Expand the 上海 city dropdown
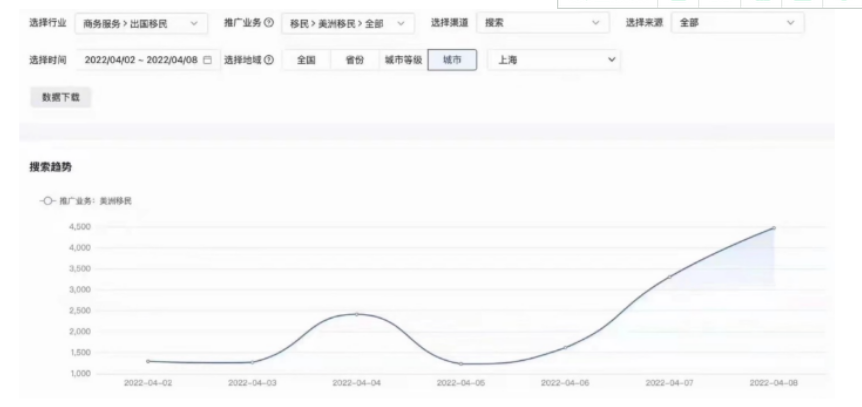862x407 pixels. 556,61
